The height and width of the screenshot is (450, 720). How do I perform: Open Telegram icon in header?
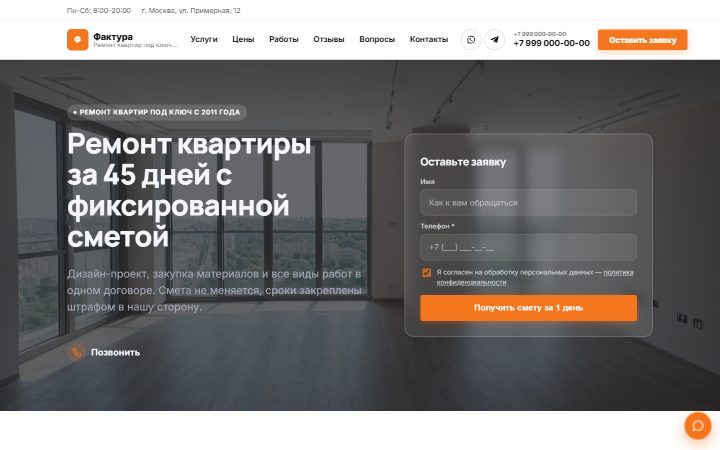tap(495, 40)
